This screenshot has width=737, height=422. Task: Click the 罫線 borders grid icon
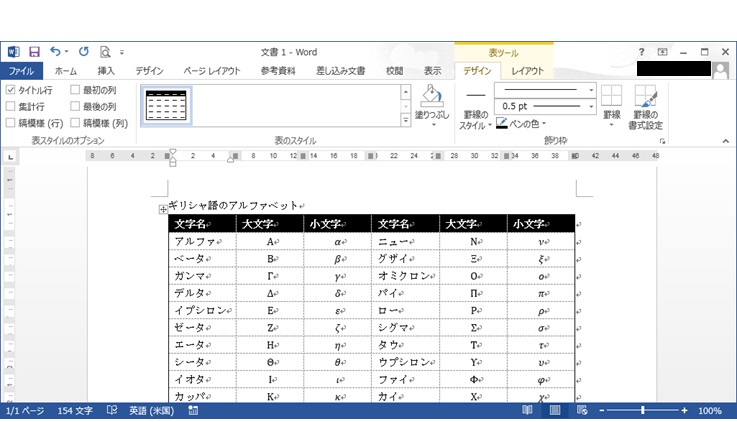(612, 96)
